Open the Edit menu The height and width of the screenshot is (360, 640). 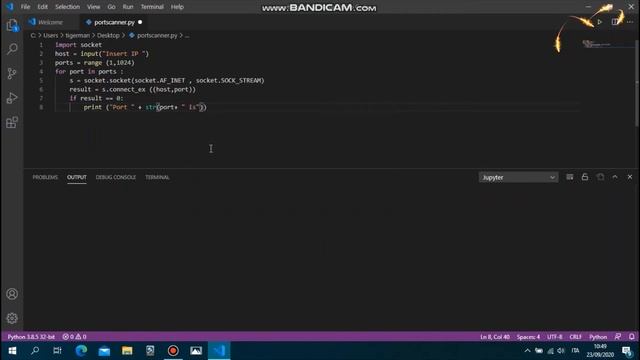point(42,7)
